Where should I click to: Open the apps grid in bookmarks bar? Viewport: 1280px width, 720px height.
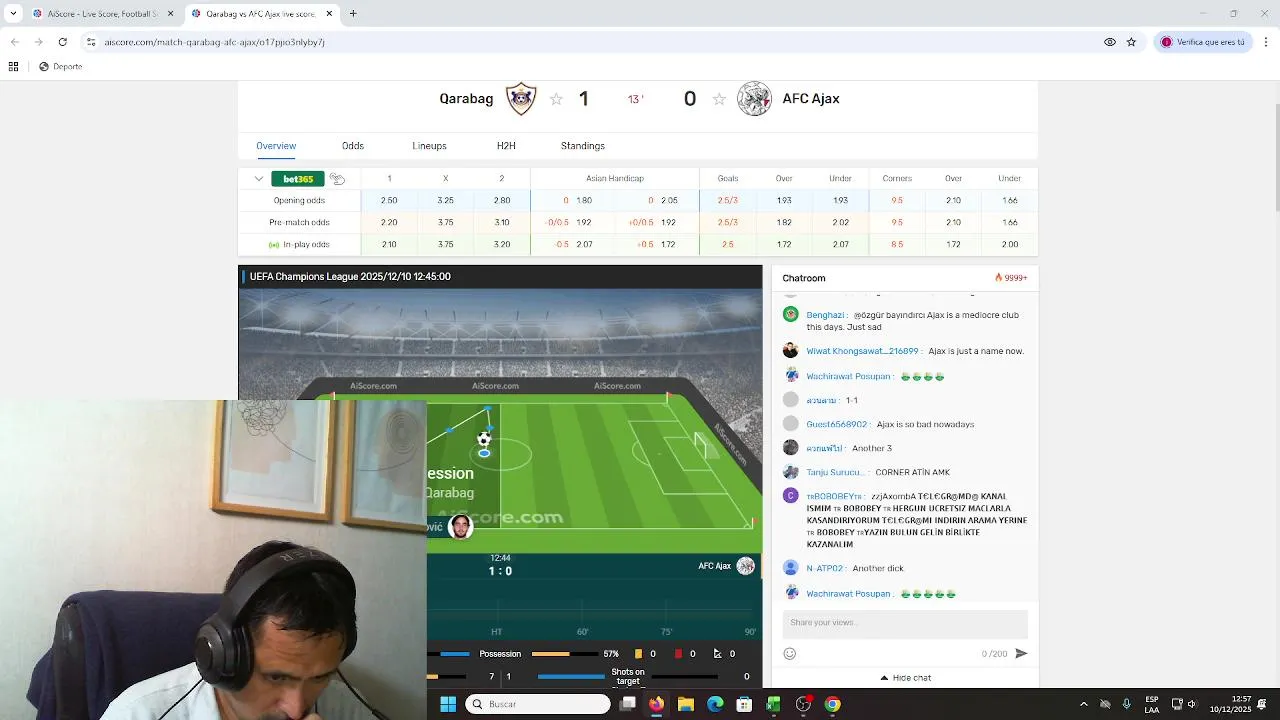tap(13, 67)
